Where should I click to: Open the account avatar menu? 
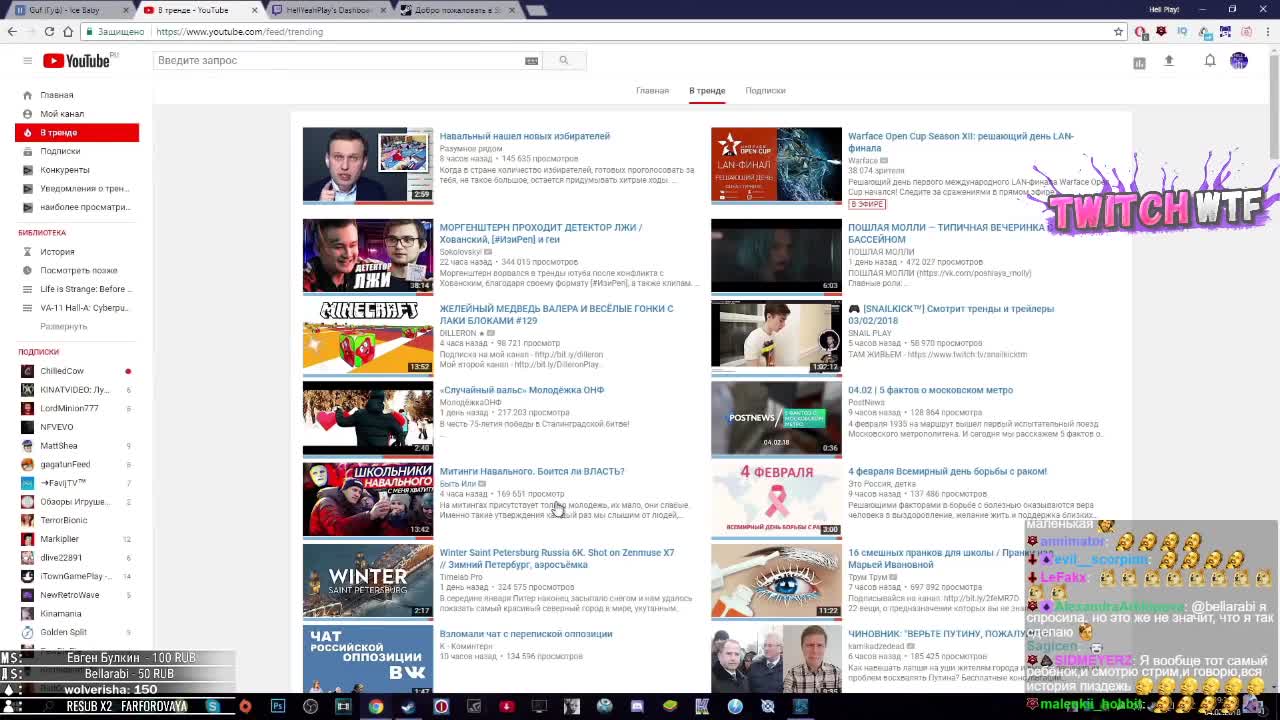pyautogui.click(x=1239, y=61)
